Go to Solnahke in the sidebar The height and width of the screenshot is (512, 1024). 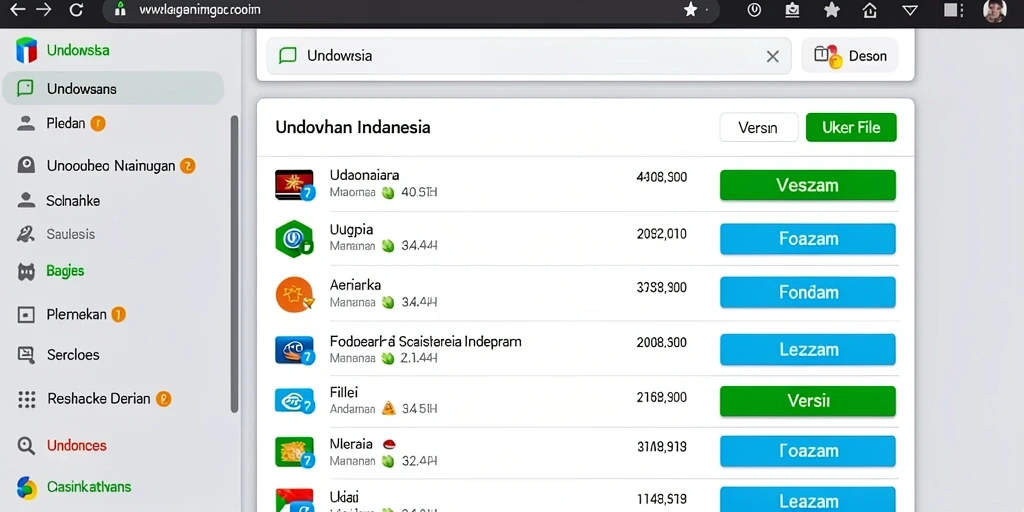73,200
